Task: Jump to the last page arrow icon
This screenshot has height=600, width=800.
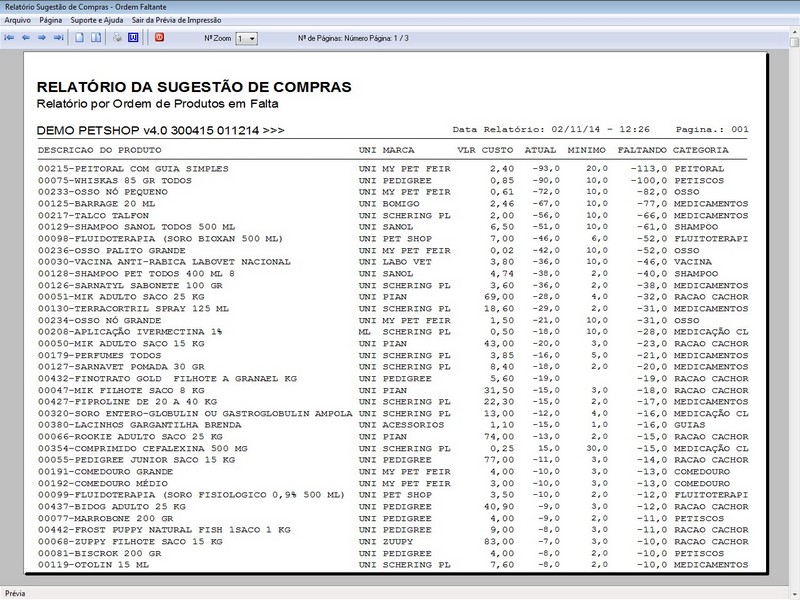Action: pos(56,37)
